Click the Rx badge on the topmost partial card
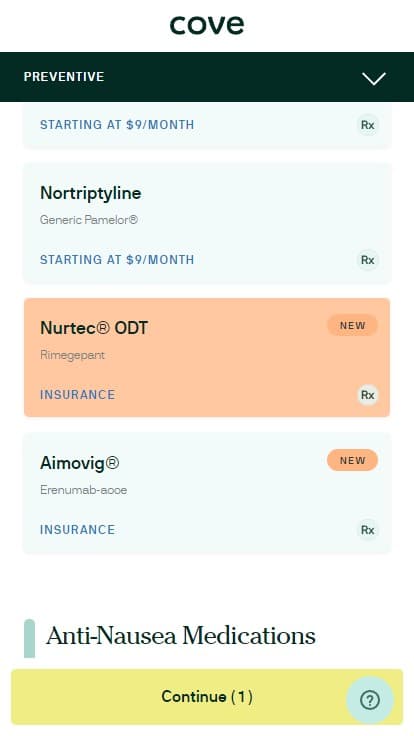 tap(368, 125)
